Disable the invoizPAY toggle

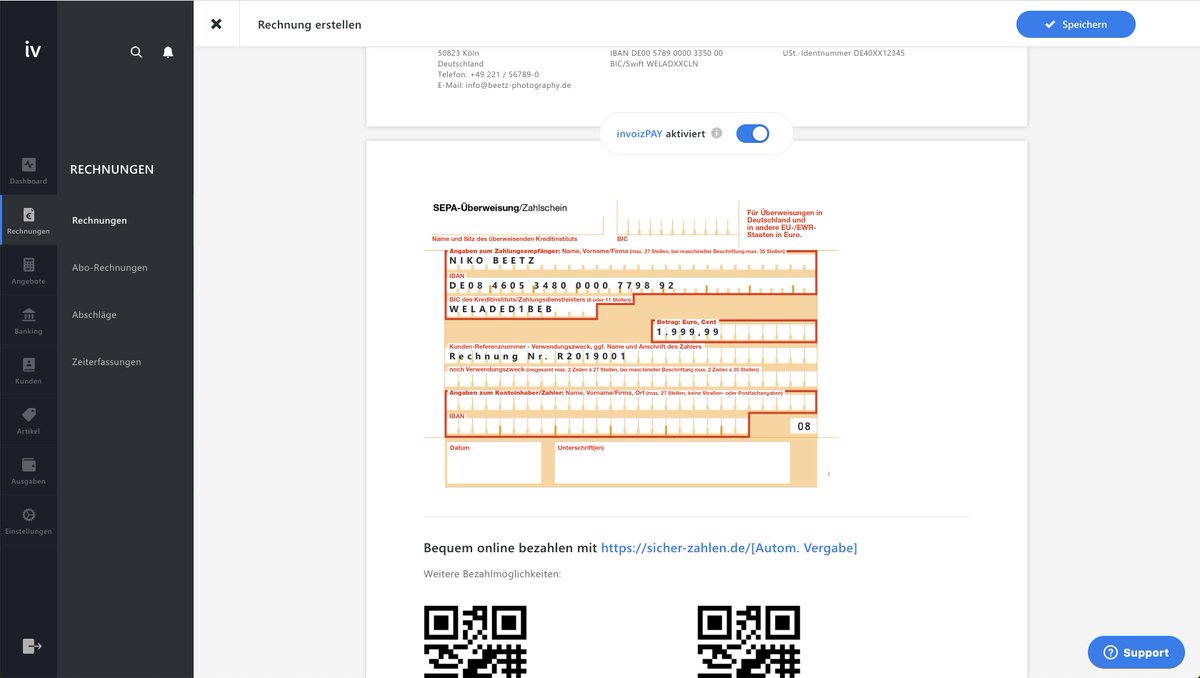pos(753,133)
